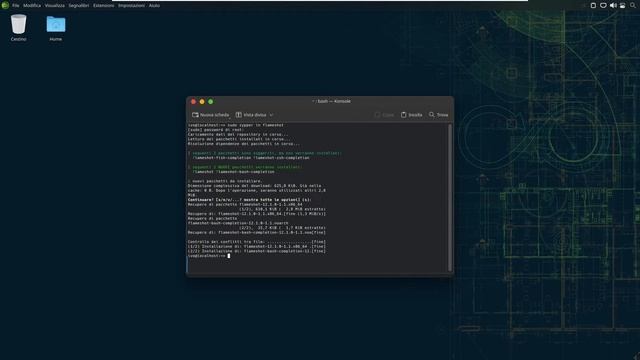Select the Cestino trash icon on desktop
The image size is (640, 360).
18,27
